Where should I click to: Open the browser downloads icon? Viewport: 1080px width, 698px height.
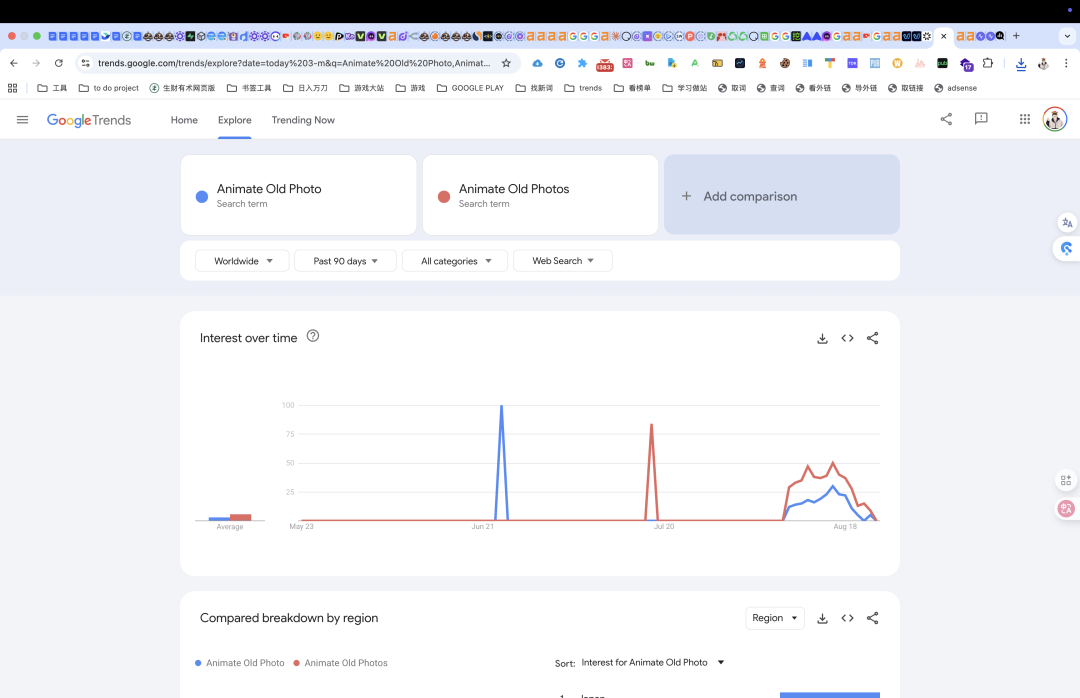(x=1021, y=63)
